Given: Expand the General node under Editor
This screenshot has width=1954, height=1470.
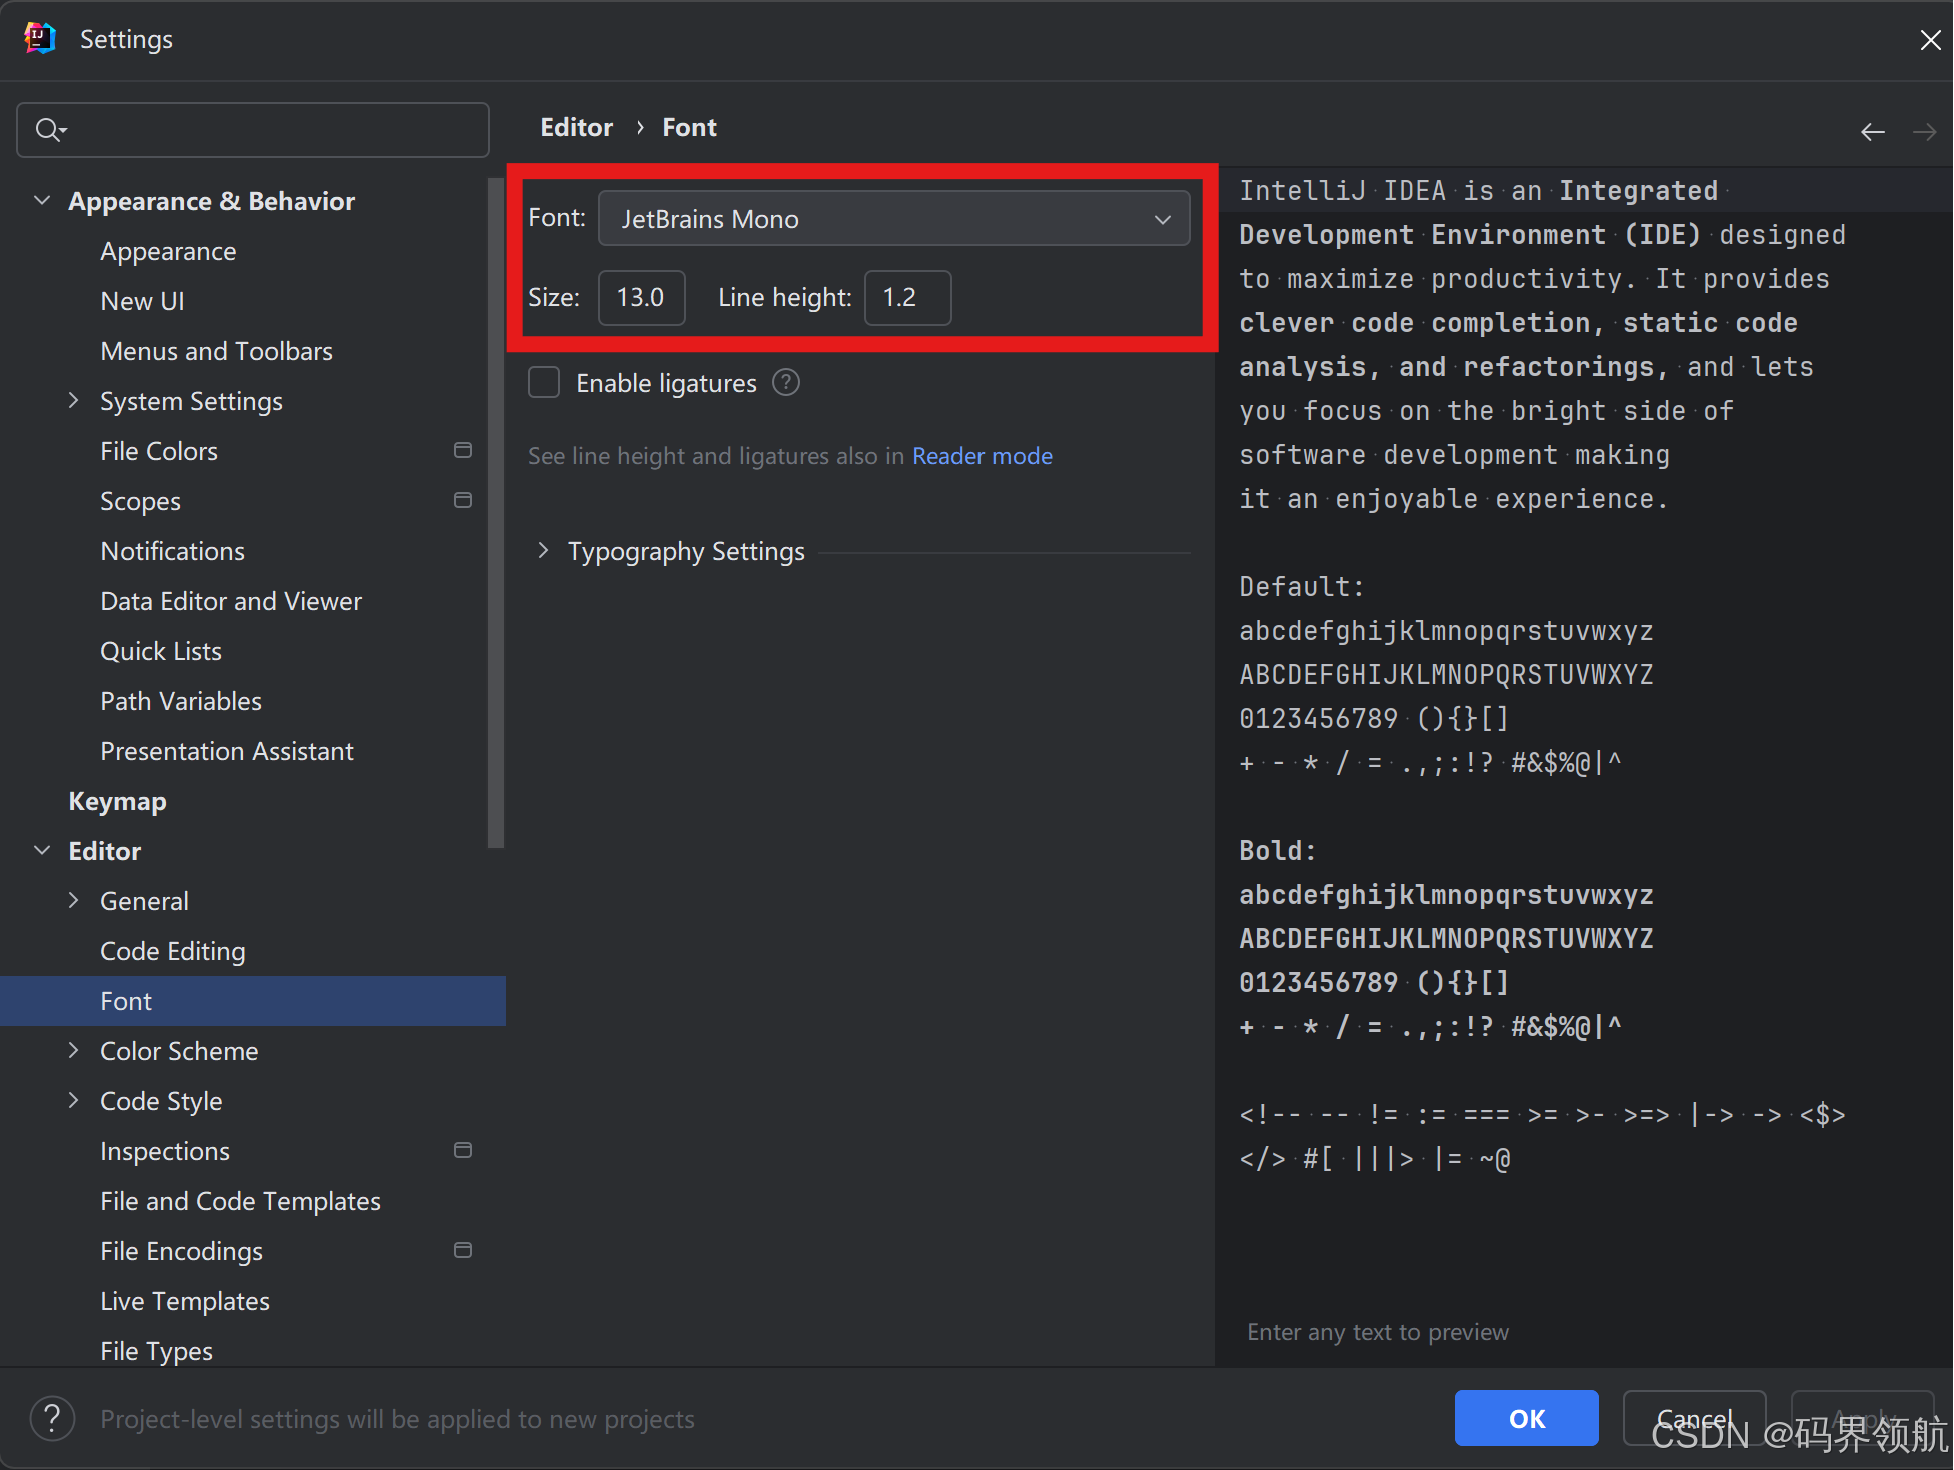Looking at the screenshot, I should coord(73,900).
